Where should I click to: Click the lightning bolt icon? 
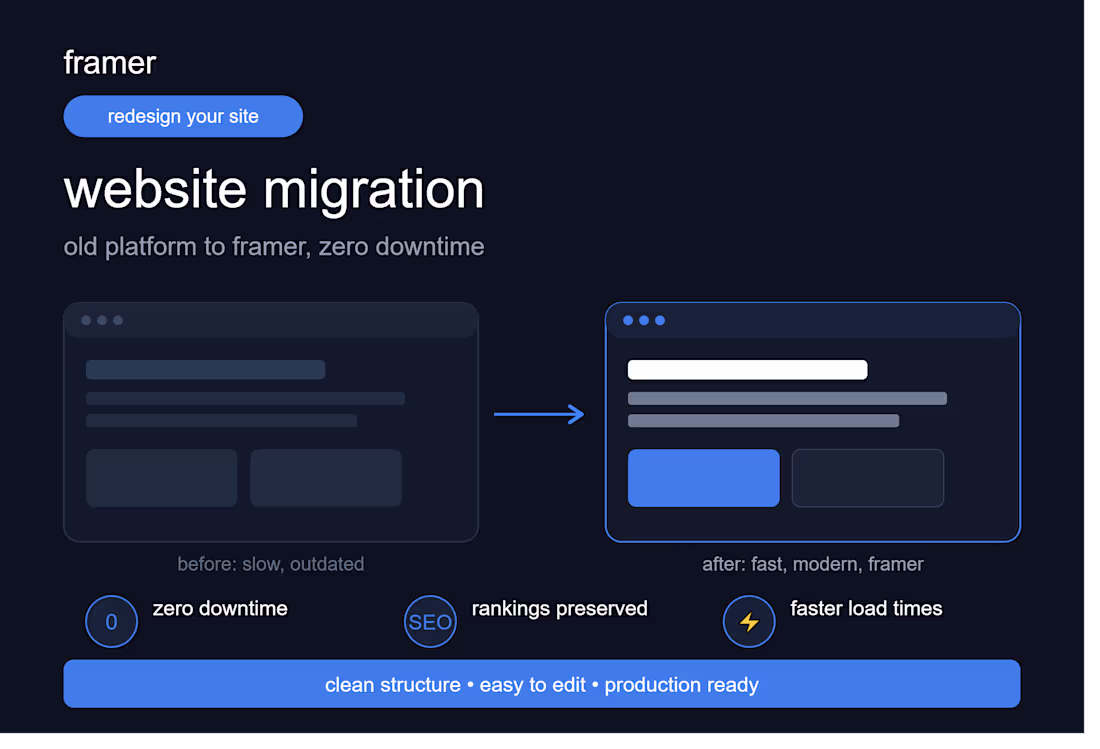(x=749, y=621)
